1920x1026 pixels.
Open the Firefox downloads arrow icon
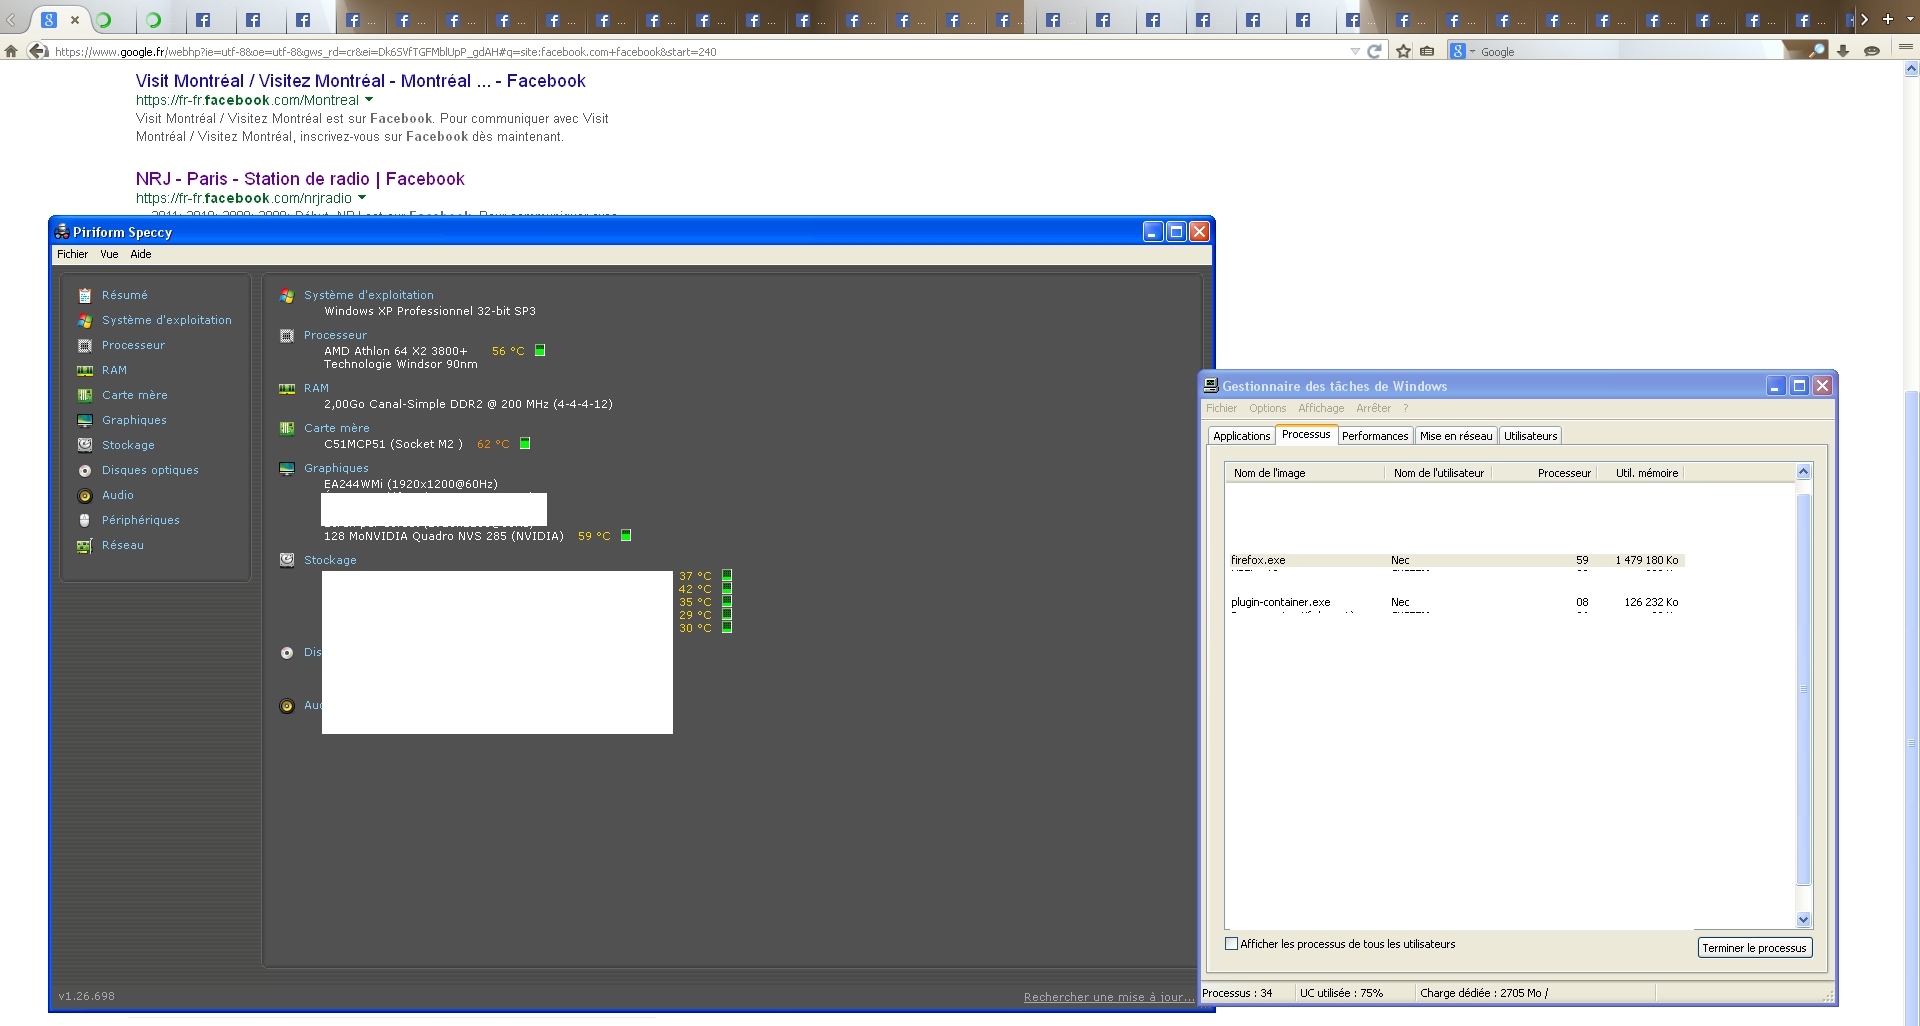(1843, 51)
